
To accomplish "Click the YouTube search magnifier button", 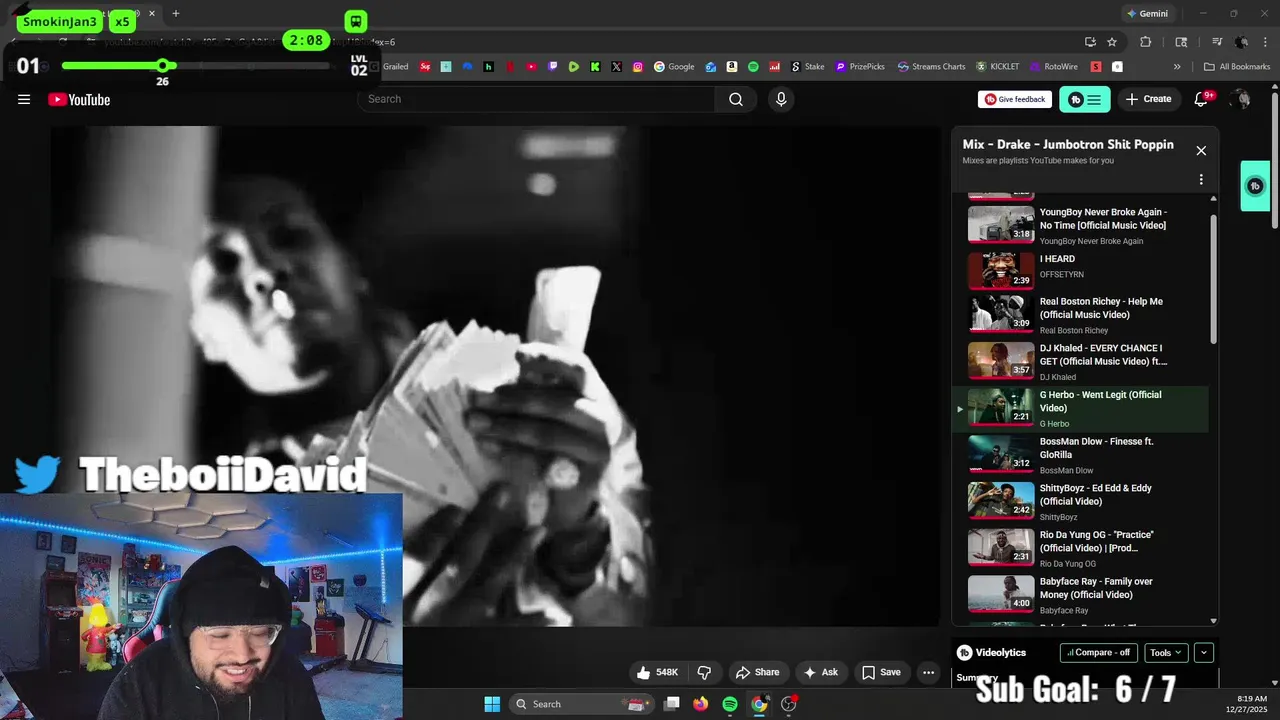I will (736, 99).
